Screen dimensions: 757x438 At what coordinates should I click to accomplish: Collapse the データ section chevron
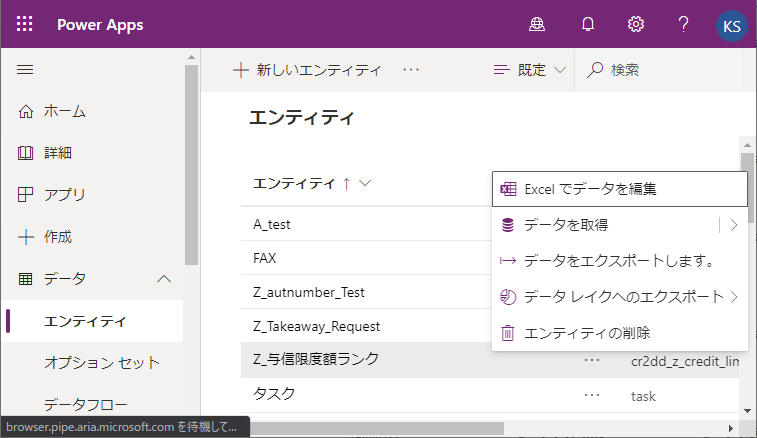tap(164, 279)
